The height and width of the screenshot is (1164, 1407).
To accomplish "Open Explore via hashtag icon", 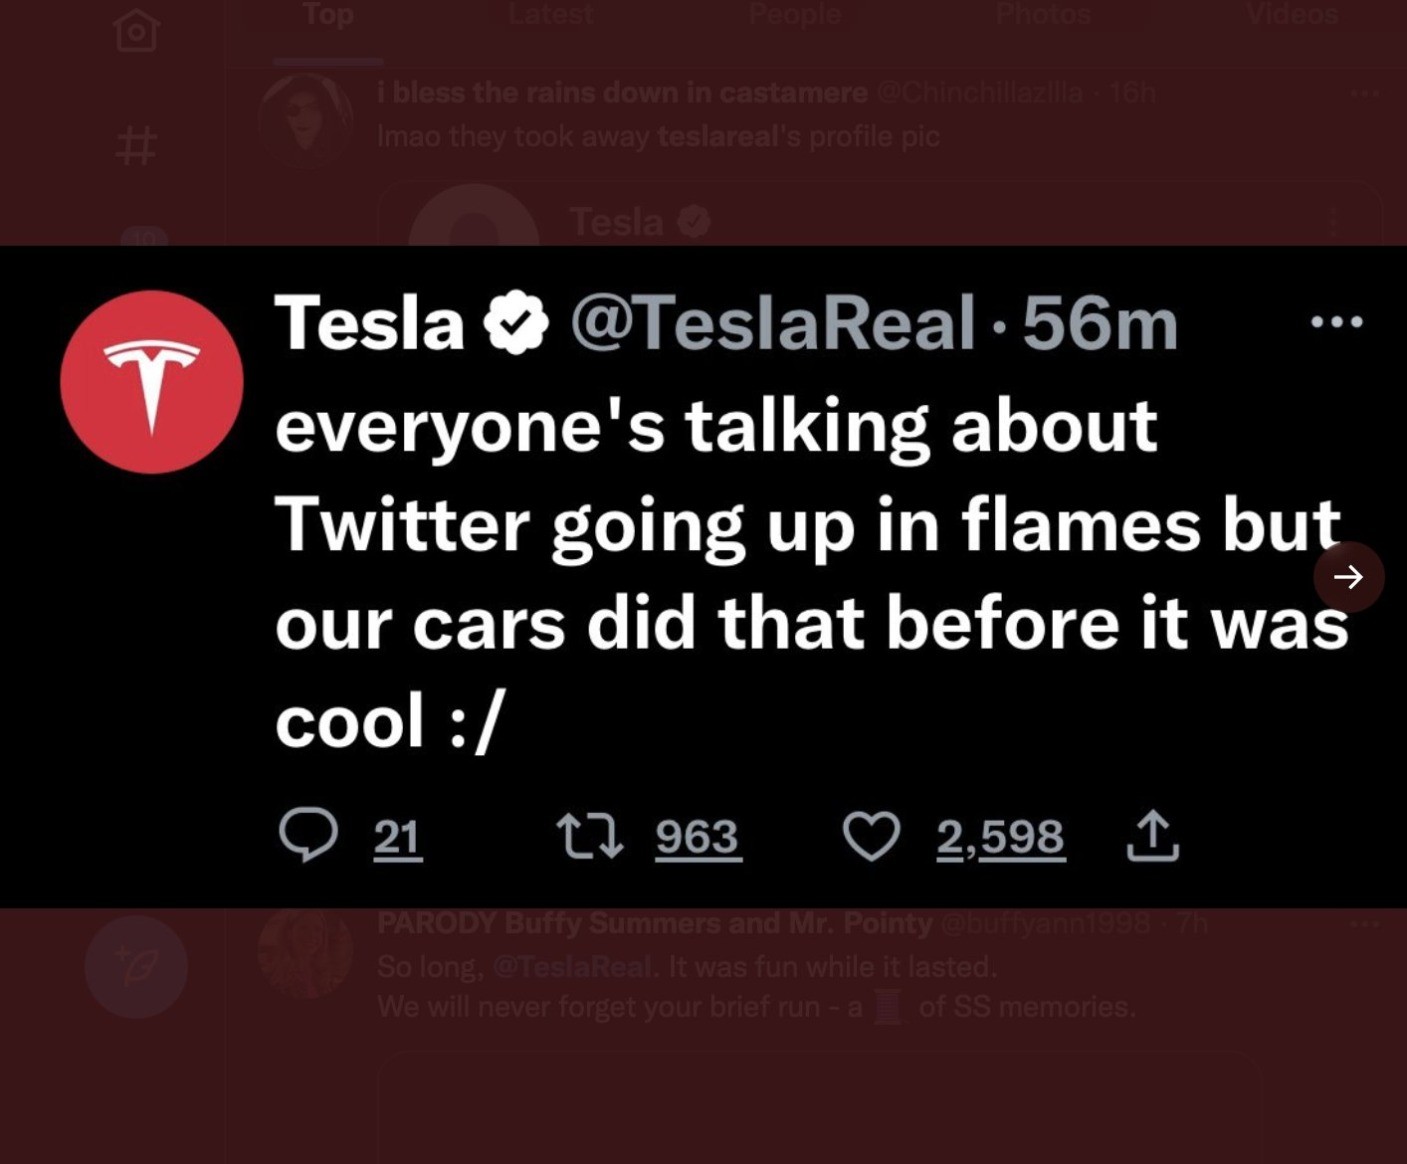I will 137,146.
